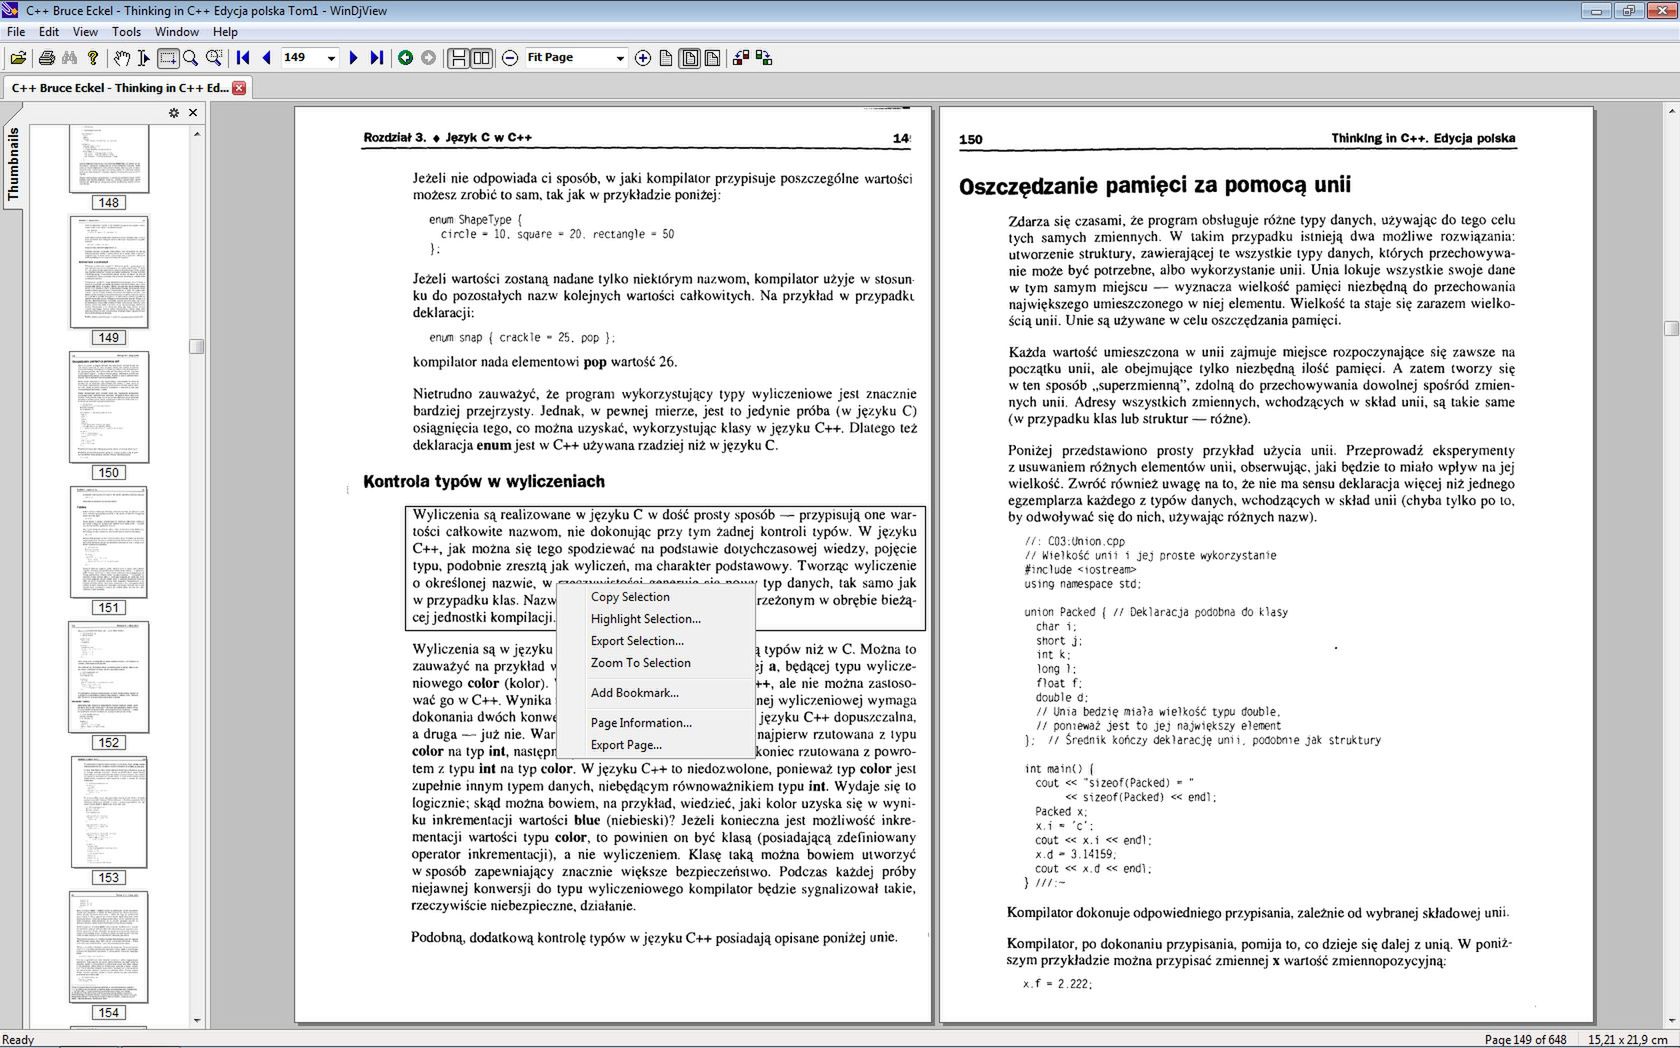The image size is (1680, 1048).
Task: Choose Copy Selection from context menu
Action: [x=655, y=597]
